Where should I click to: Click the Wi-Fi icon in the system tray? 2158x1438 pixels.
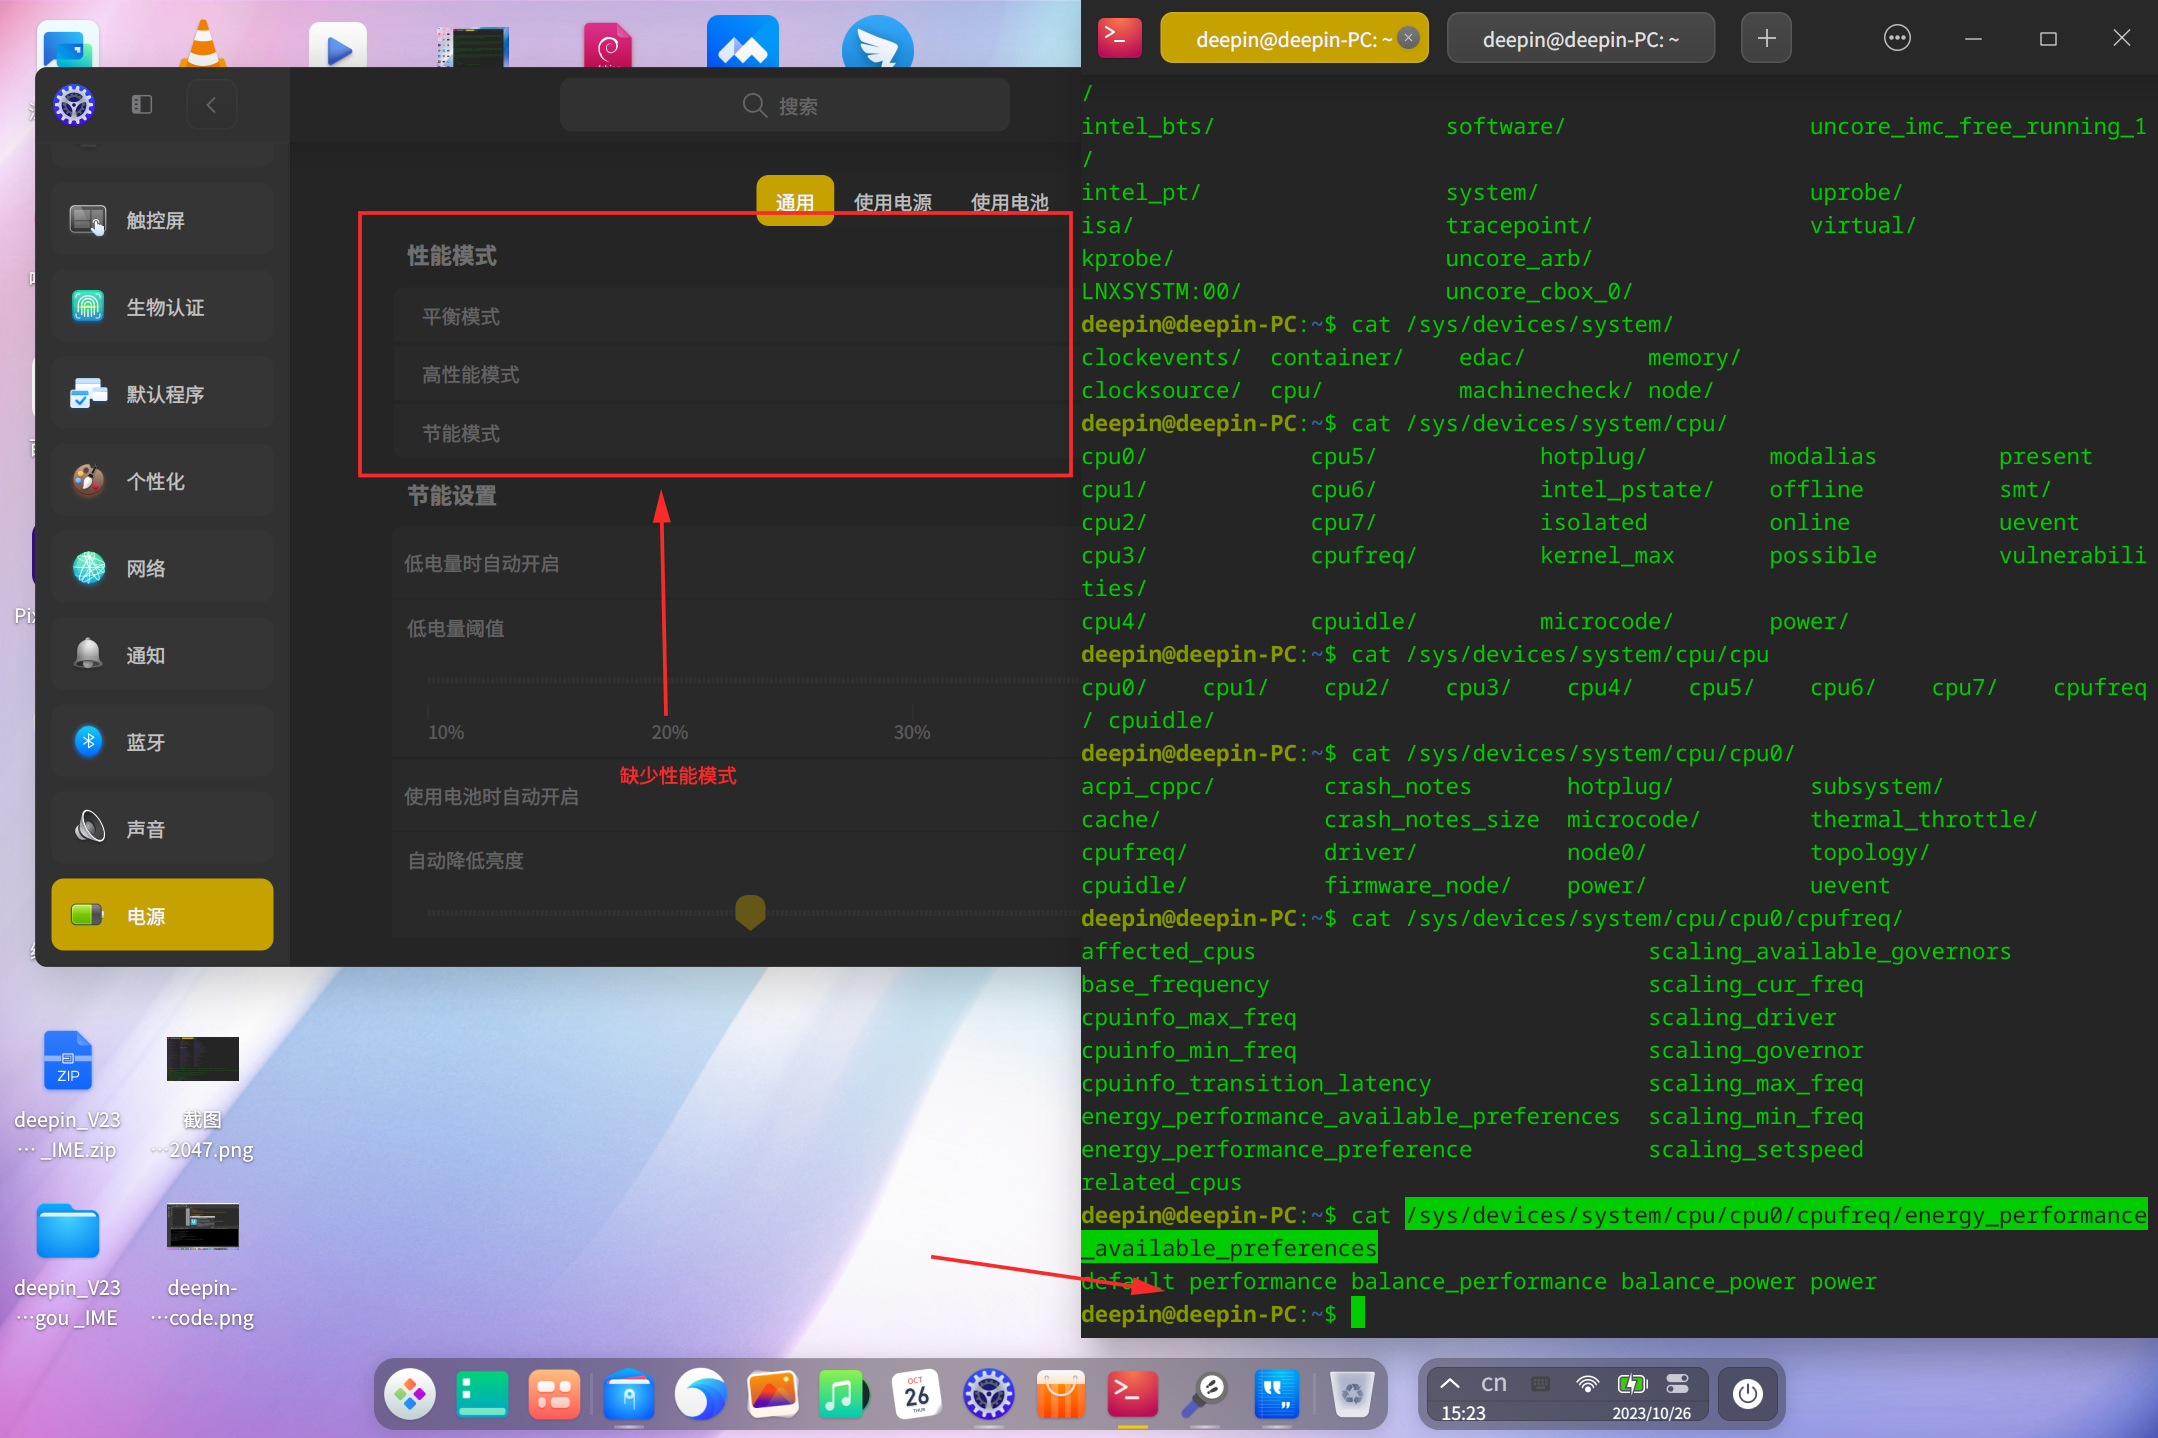point(1587,1383)
